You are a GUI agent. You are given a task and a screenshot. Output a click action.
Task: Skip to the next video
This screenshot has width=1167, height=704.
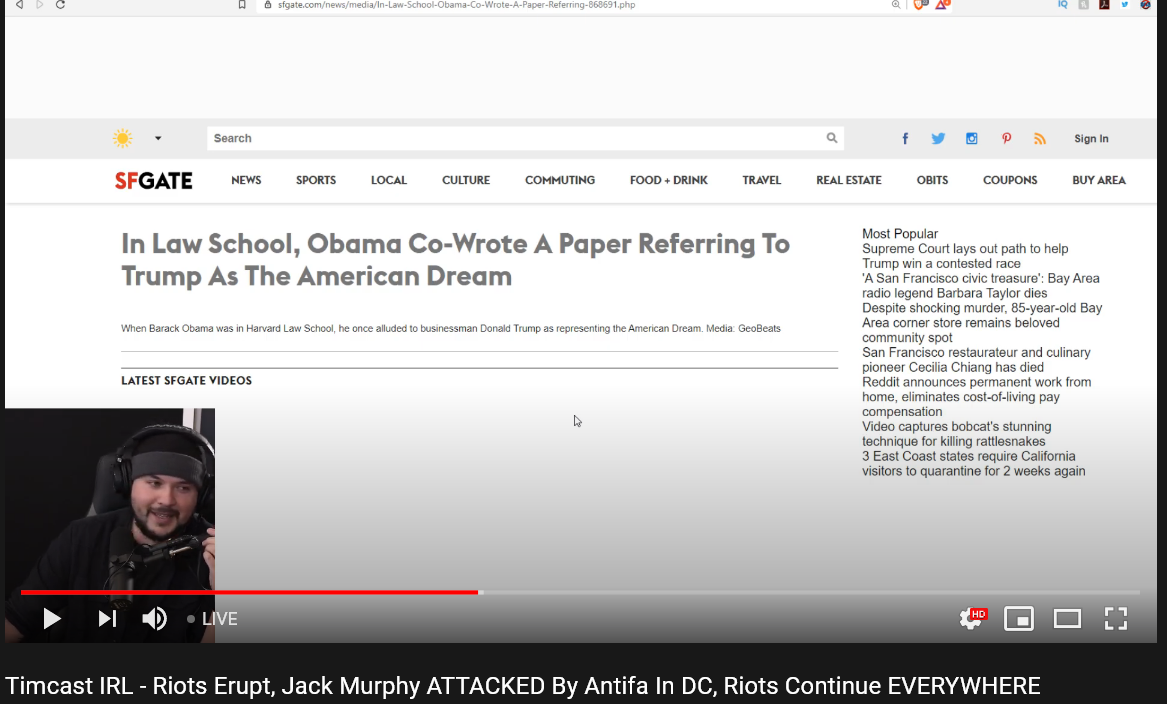click(107, 618)
